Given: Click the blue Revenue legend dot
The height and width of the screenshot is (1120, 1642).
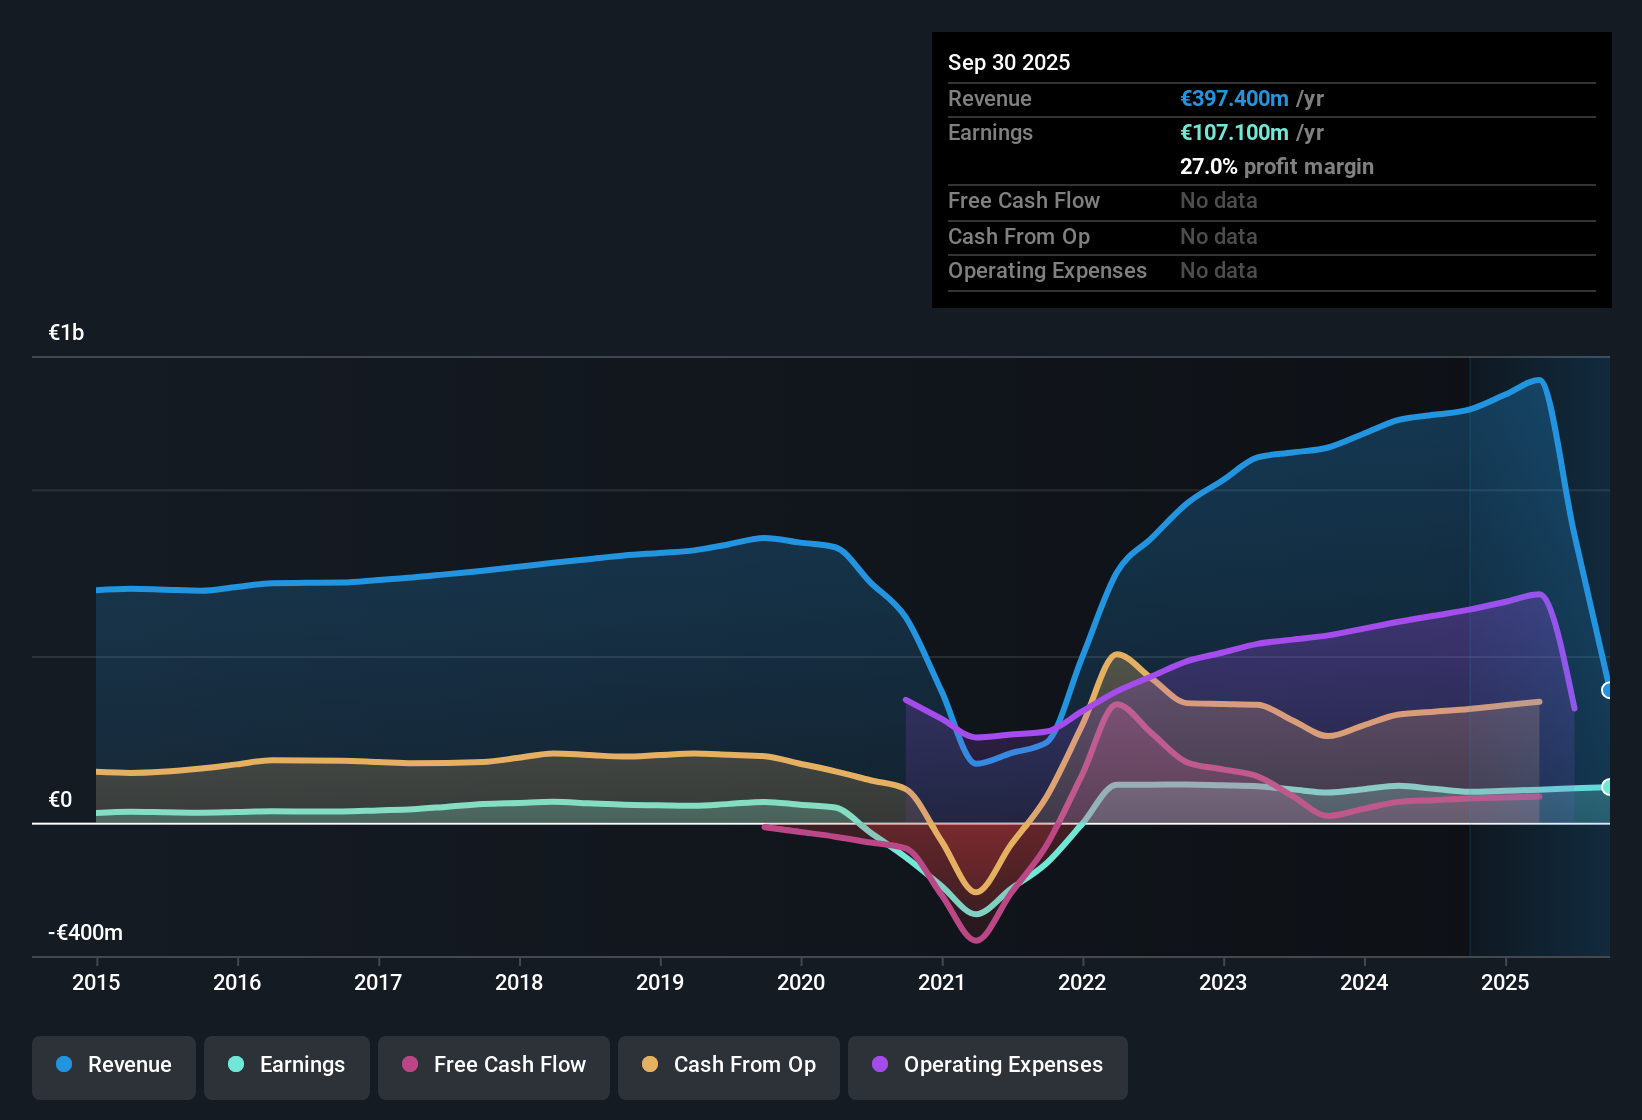Looking at the screenshot, I should click(63, 1065).
